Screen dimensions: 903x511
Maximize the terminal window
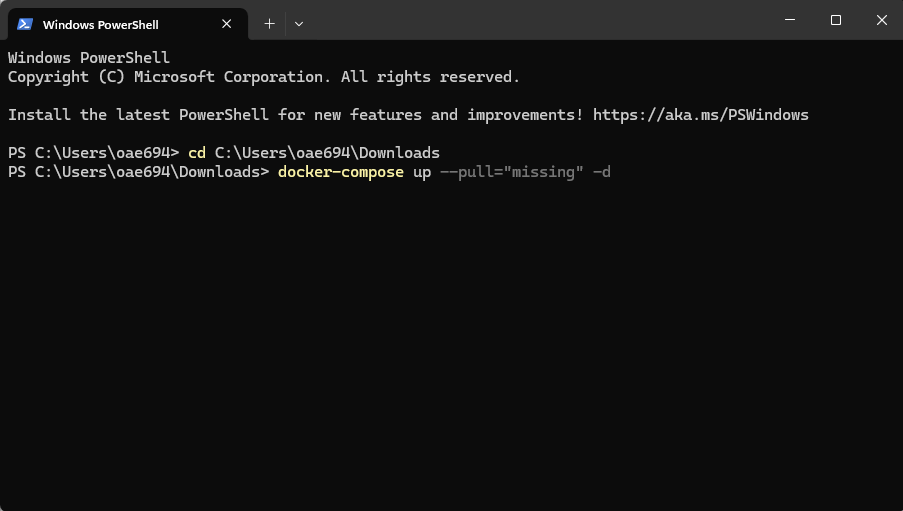[836, 20]
